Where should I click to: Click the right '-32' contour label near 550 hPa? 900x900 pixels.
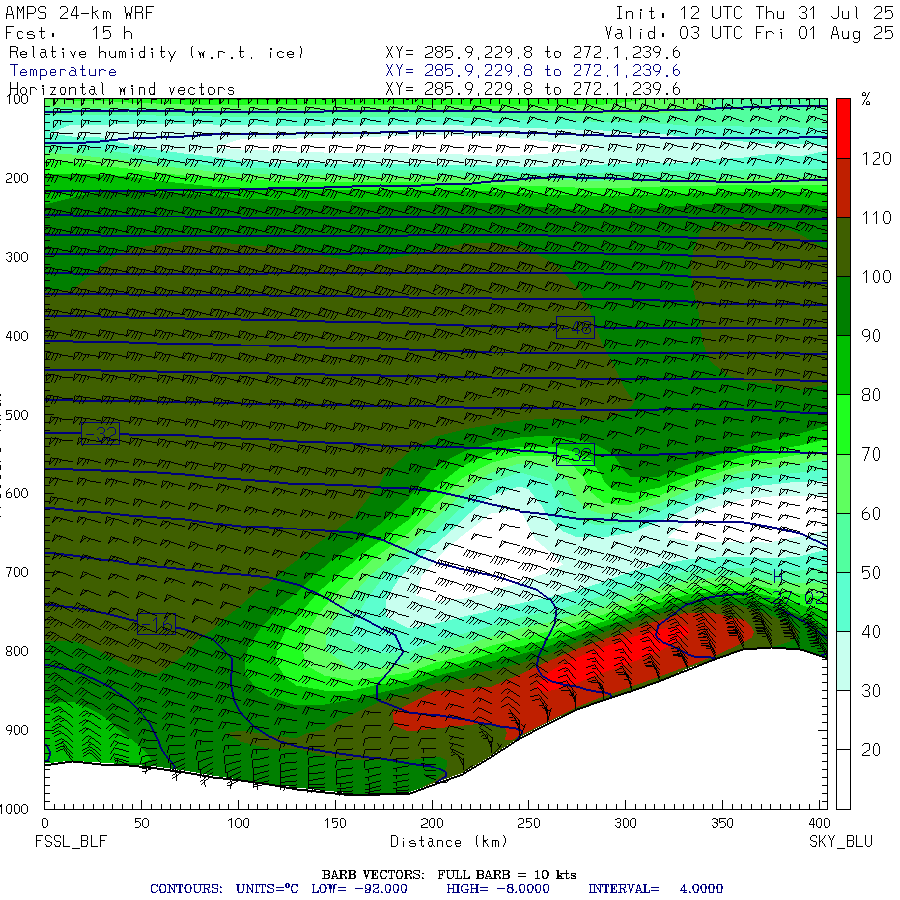(x=575, y=455)
